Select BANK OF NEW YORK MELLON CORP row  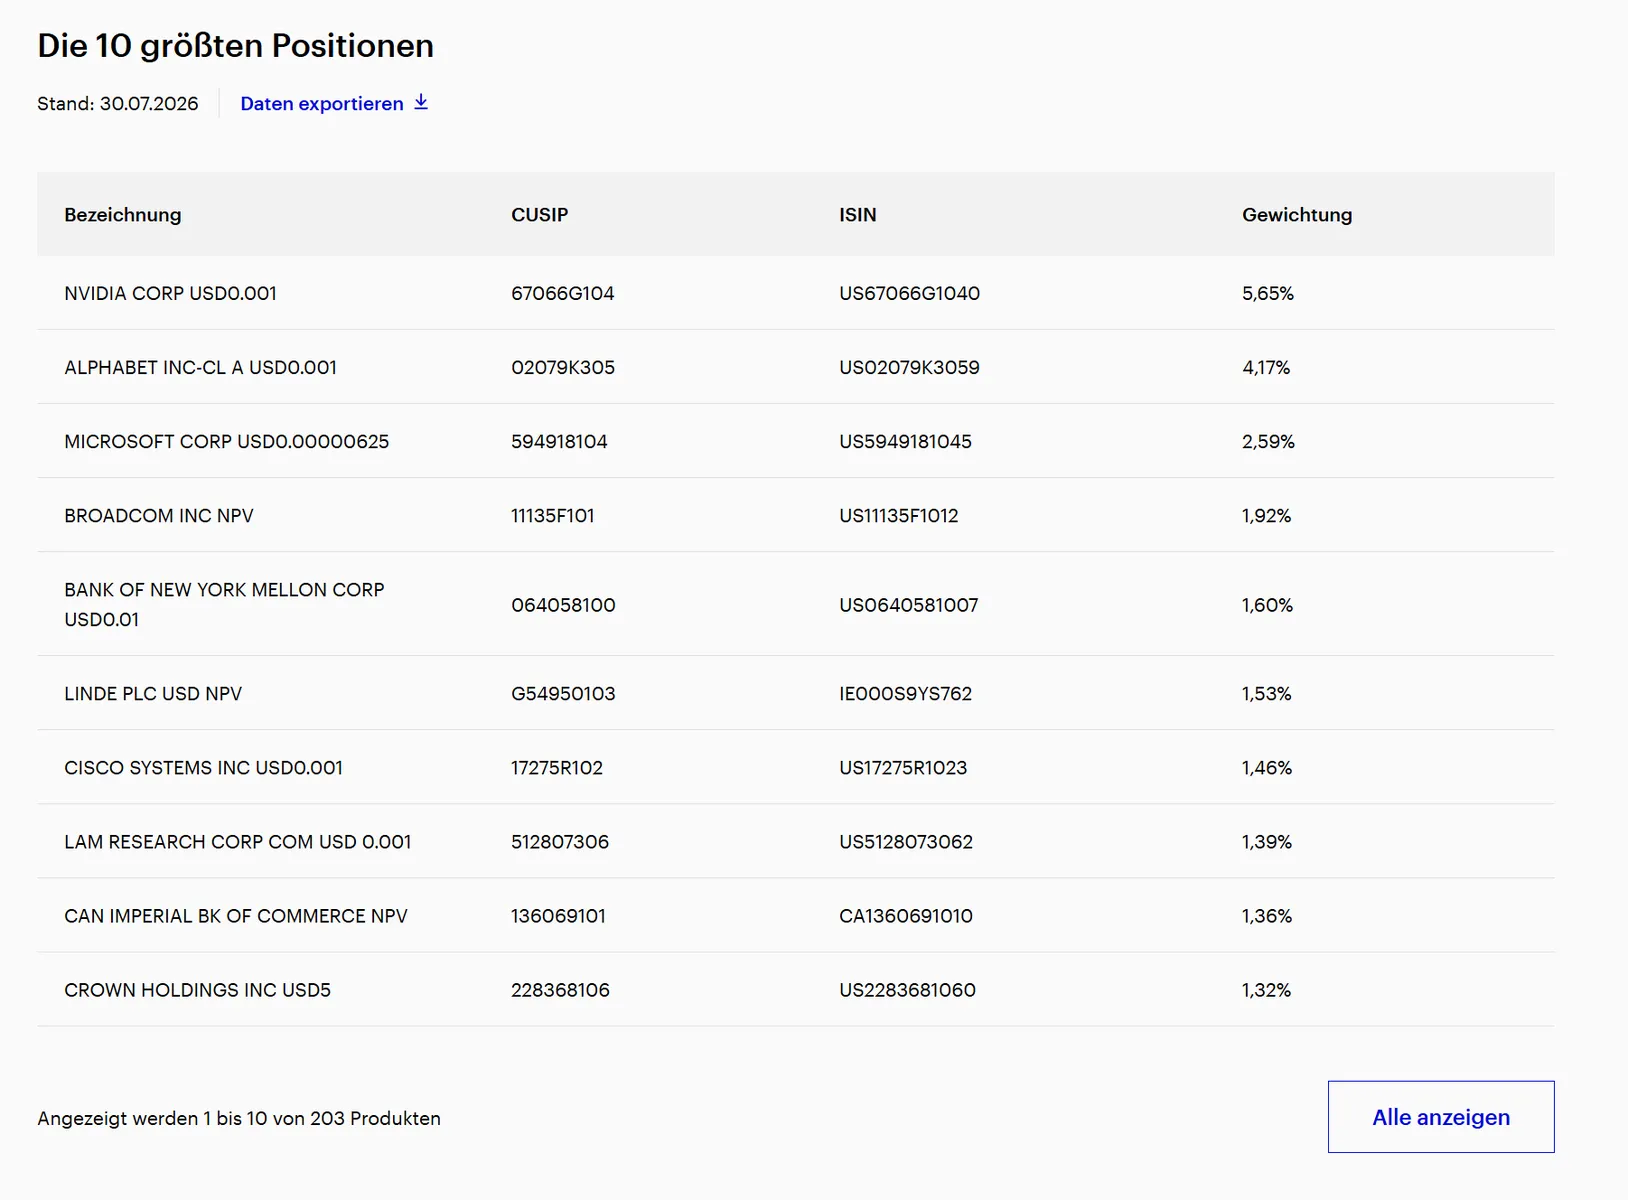pos(796,604)
